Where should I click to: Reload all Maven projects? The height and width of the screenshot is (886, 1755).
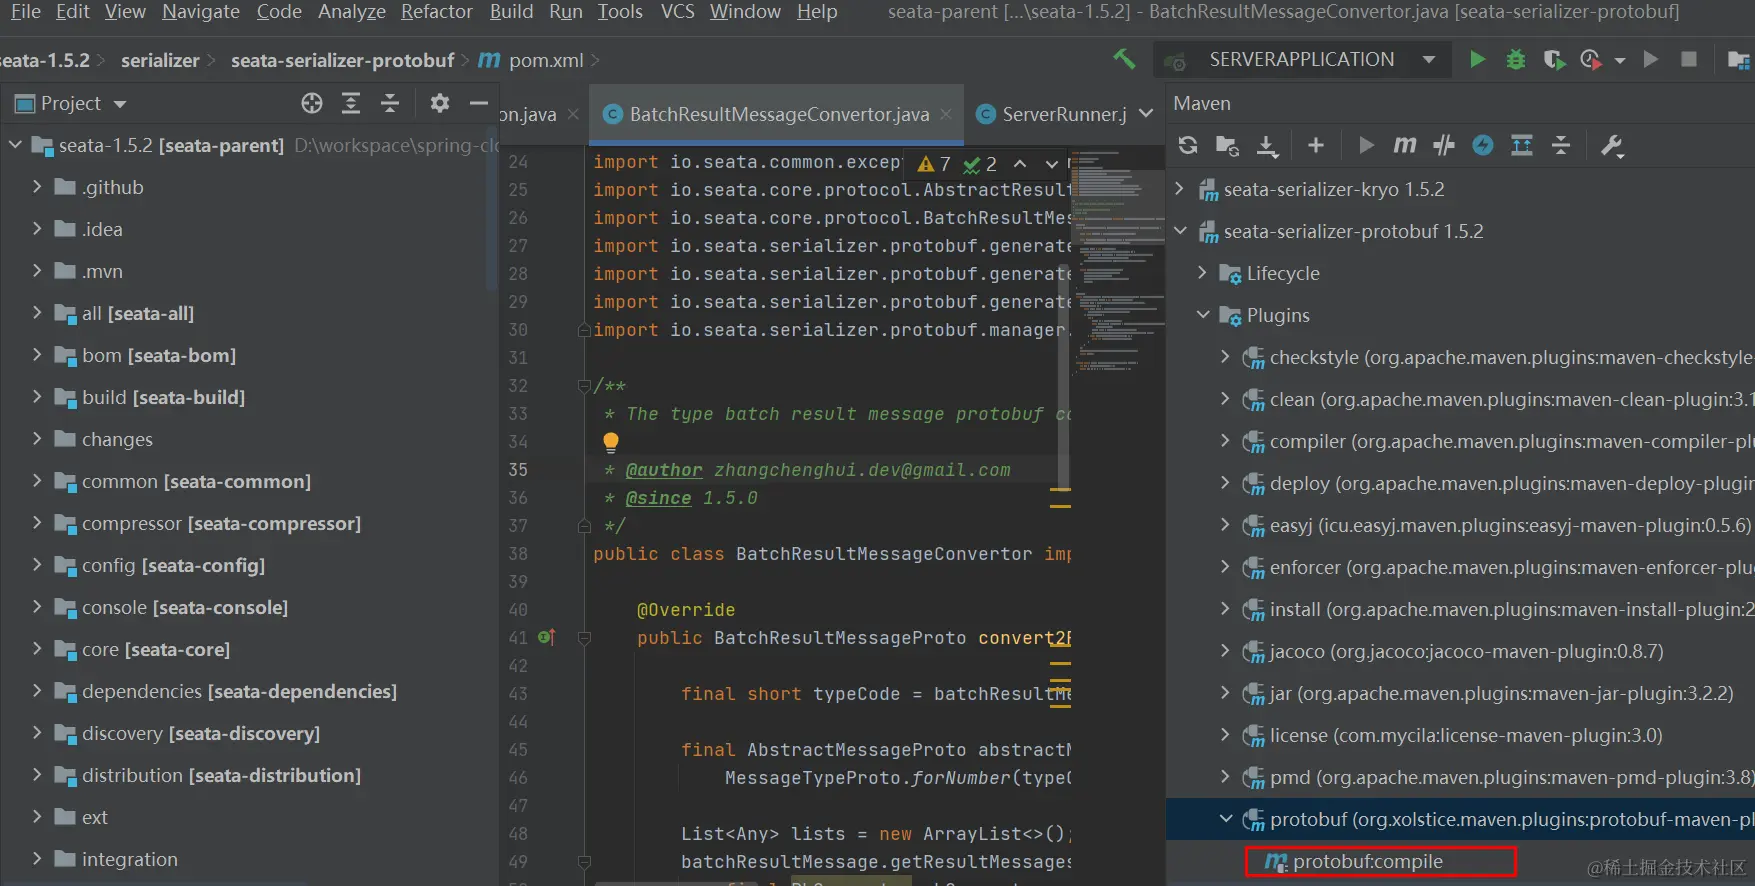point(1188,145)
